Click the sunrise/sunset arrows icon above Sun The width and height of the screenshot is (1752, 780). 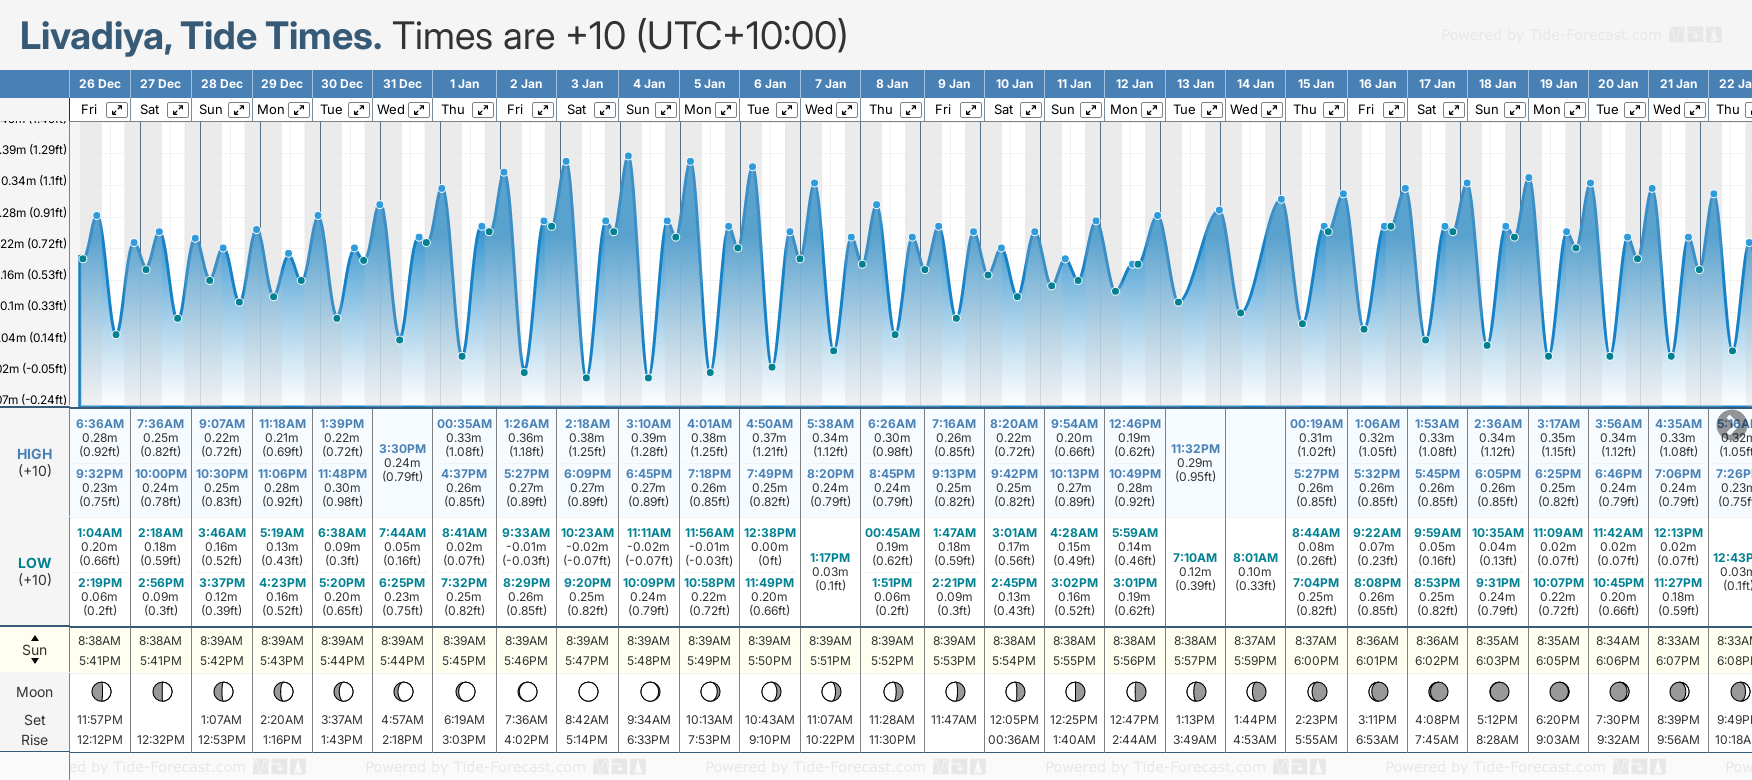pyautogui.click(x=35, y=636)
